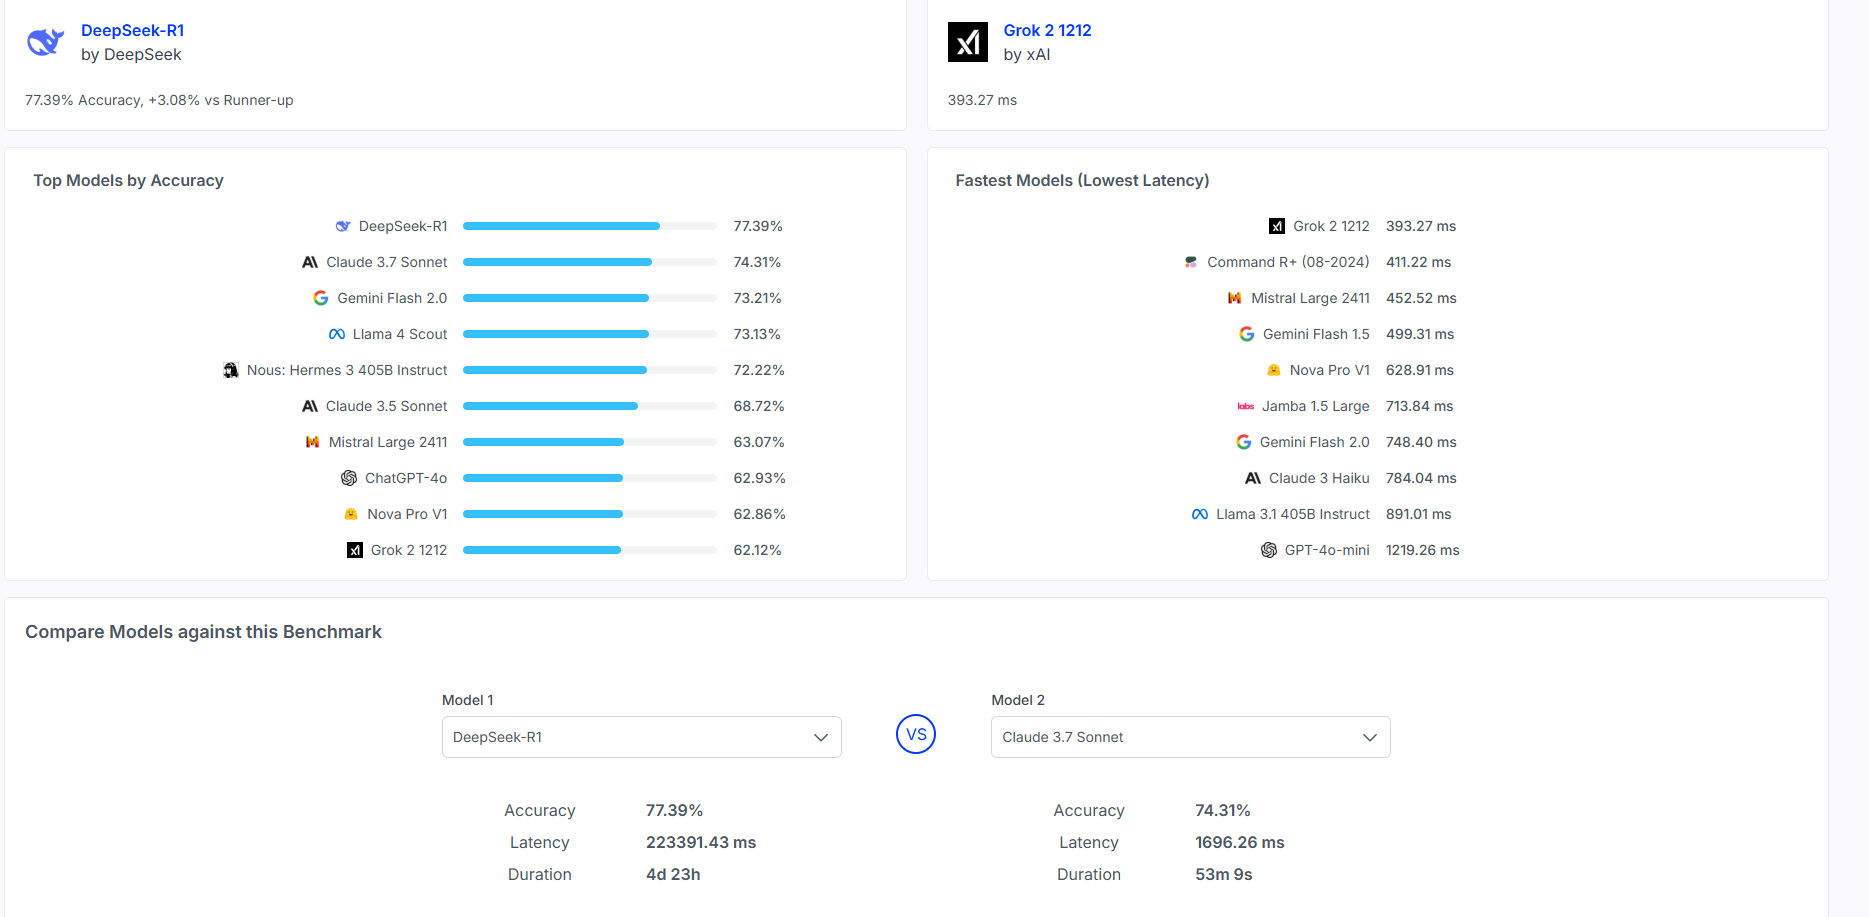Click the AI21 labs icon beside Jamba 1.5 Large
Viewport: 1870px width, 917px height.
coord(1246,406)
